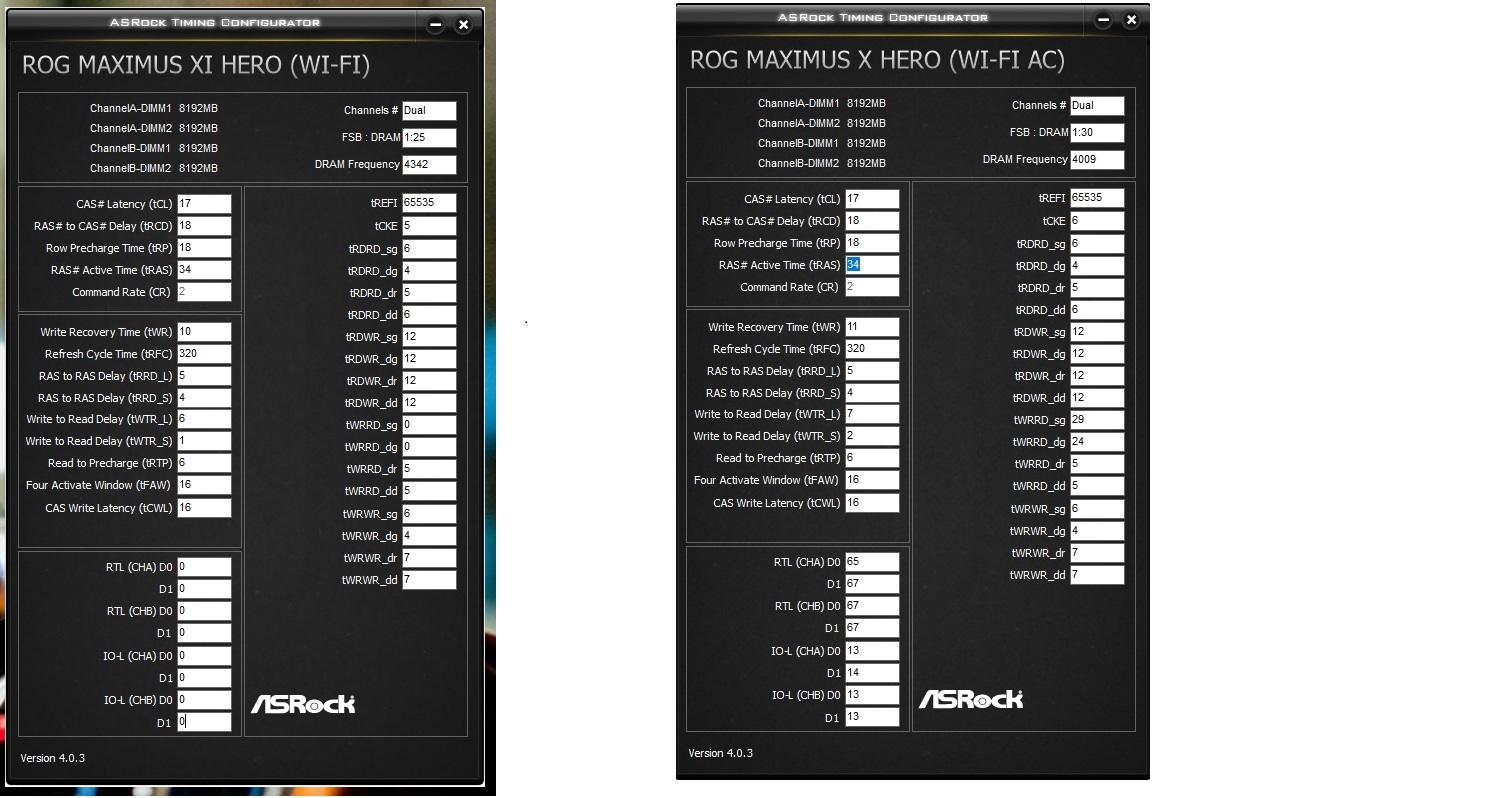1493x798 pixels.
Task: Click ChannelA-DIMM1 8192MB in XI HERO window
Action: (154, 109)
